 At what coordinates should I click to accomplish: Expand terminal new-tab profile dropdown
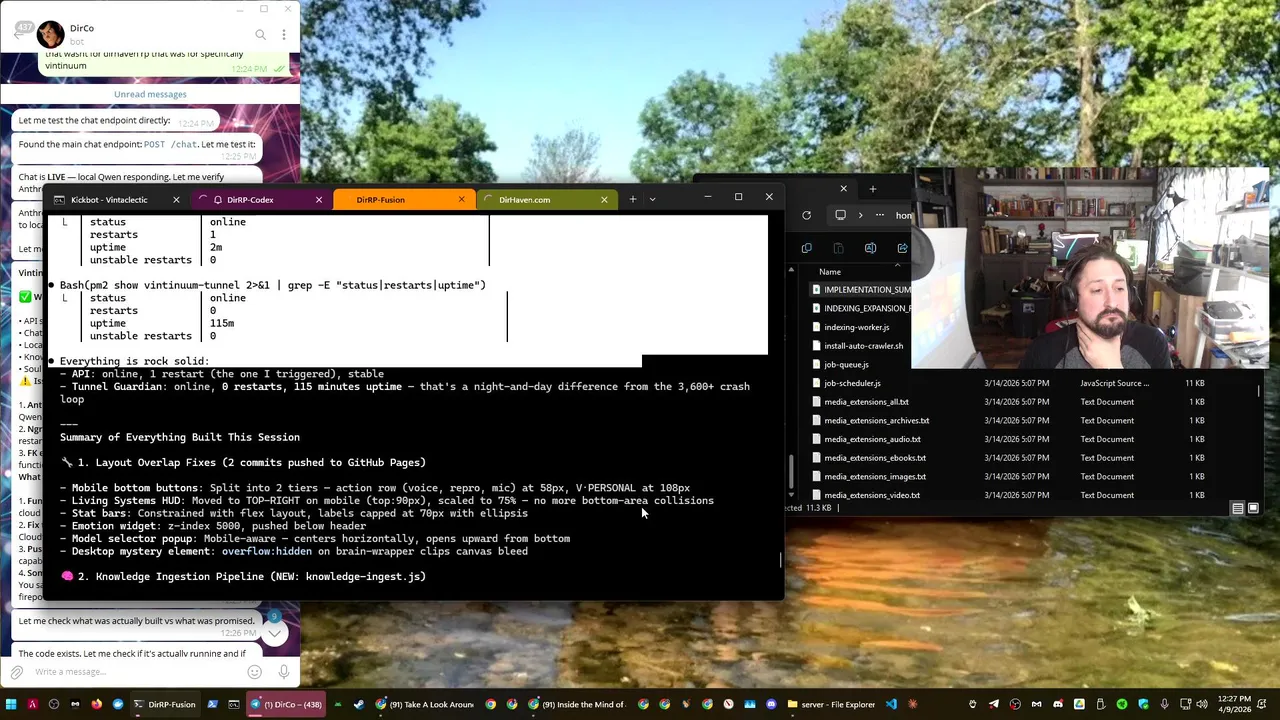[x=652, y=199]
